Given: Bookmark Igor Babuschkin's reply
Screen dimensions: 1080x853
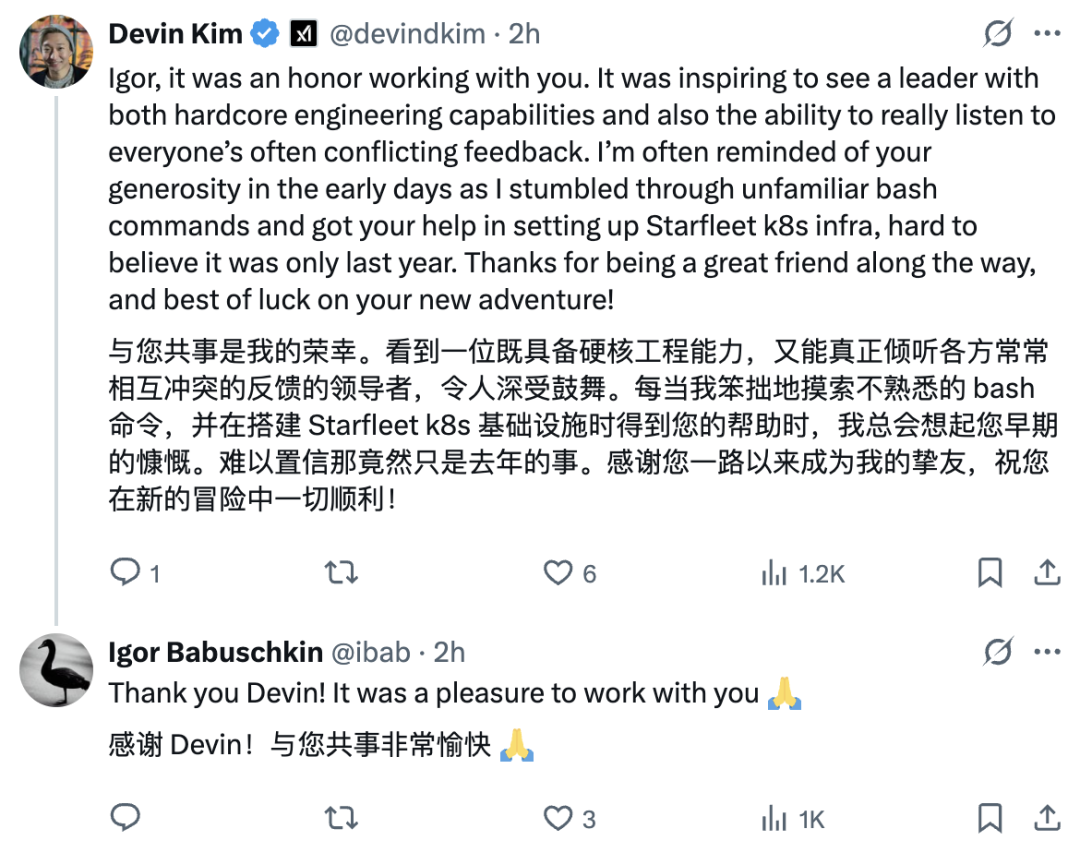Looking at the screenshot, I should (989, 818).
